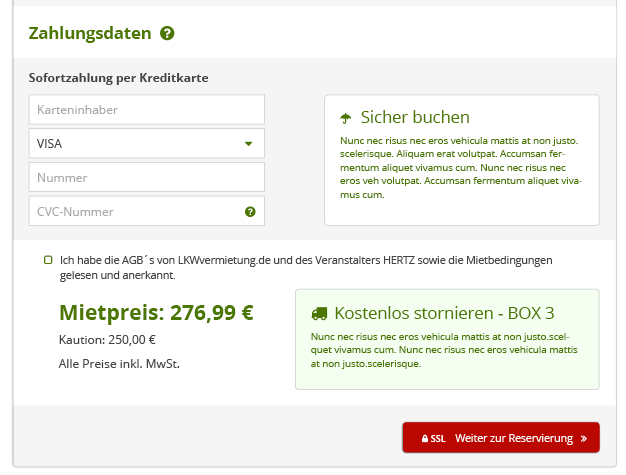This screenshot has height=475, width=626.
Task: Accept the AGB terms checkbox
Action: (x=48, y=260)
